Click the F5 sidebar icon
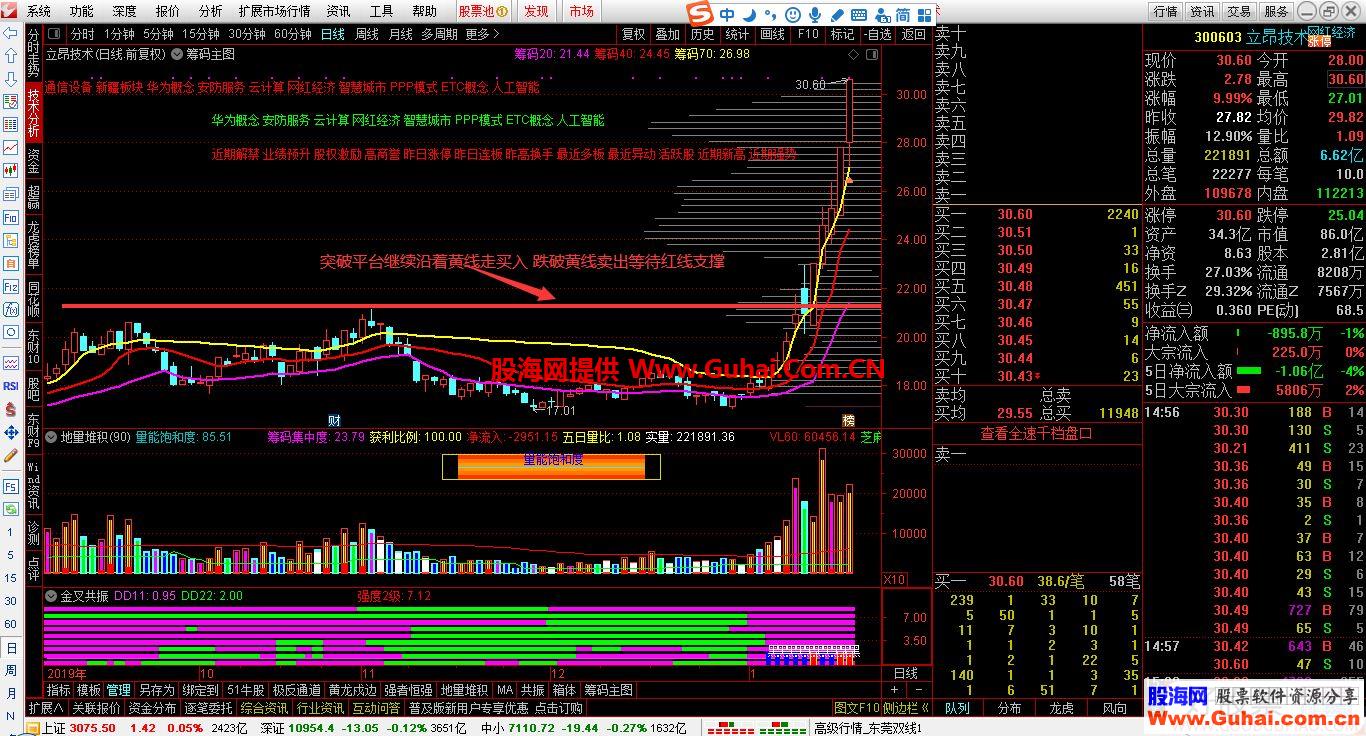 pyautogui.click(x=10, y=486)
